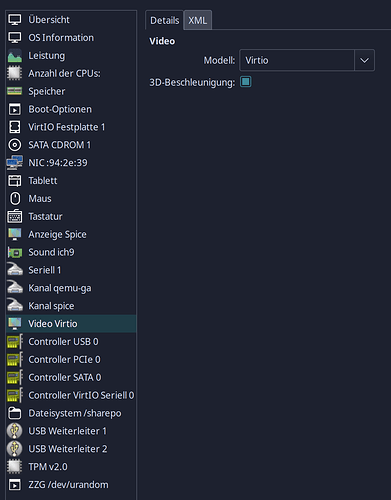Switch to the XML tab
This screenshot has width=391, height=500.
[x=198, y=20]
